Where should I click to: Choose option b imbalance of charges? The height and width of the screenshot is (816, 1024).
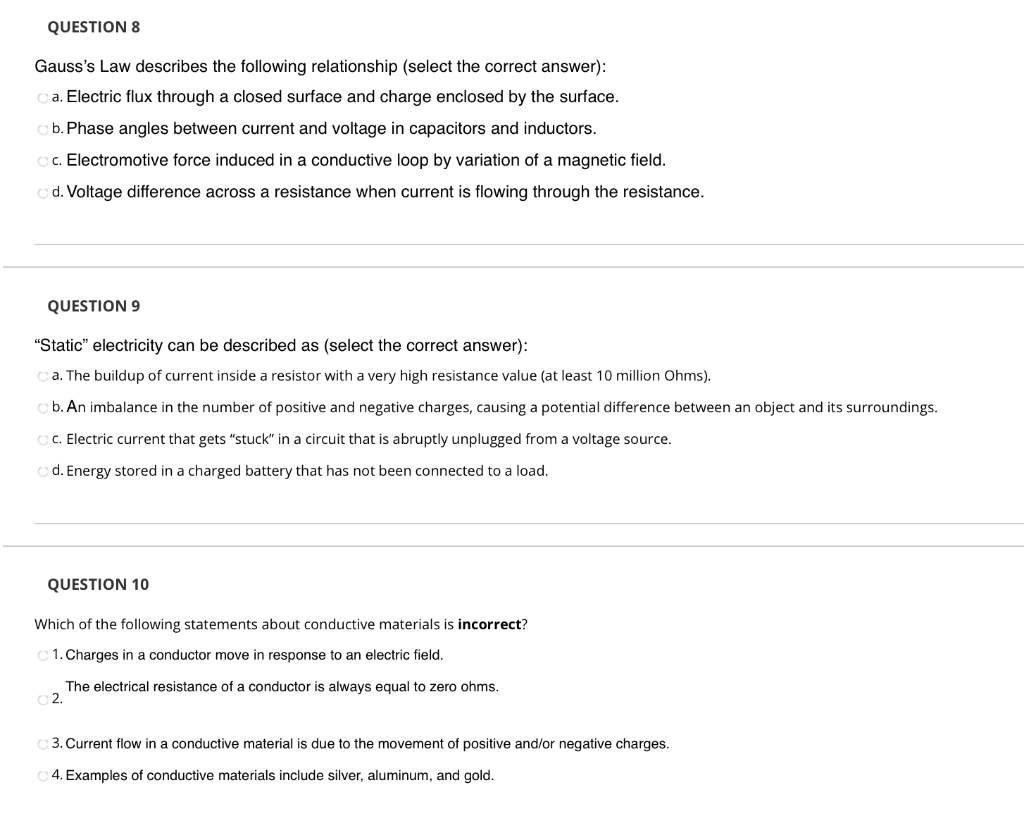pos(43,408)
